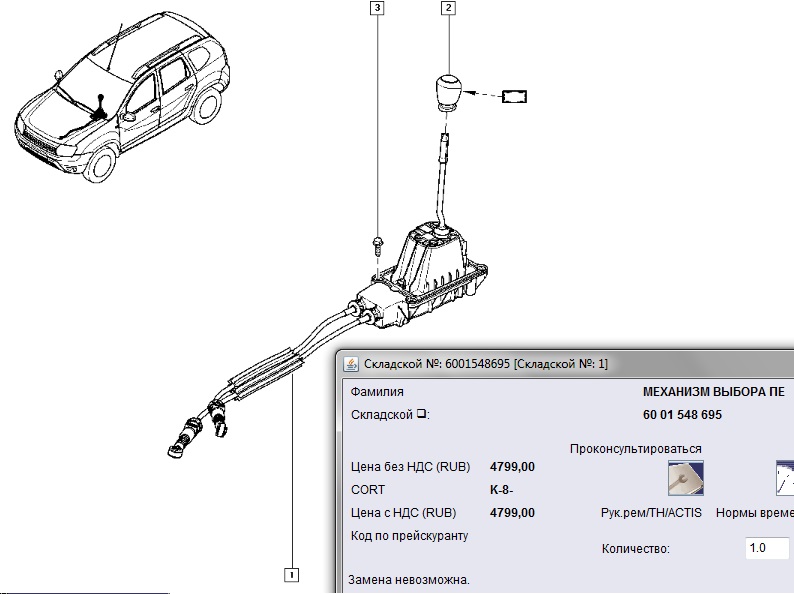794x594 pixels.
Task: Click part callout number 3
Action: pyautogui.click(x=377, y=9)
